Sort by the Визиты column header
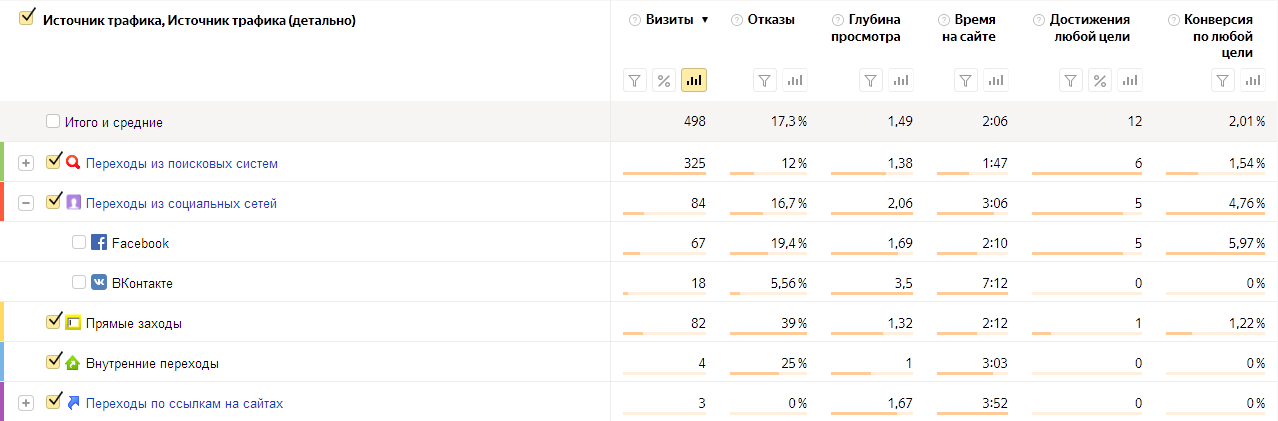The image size is (1278, 421). [x=672, y=20]
